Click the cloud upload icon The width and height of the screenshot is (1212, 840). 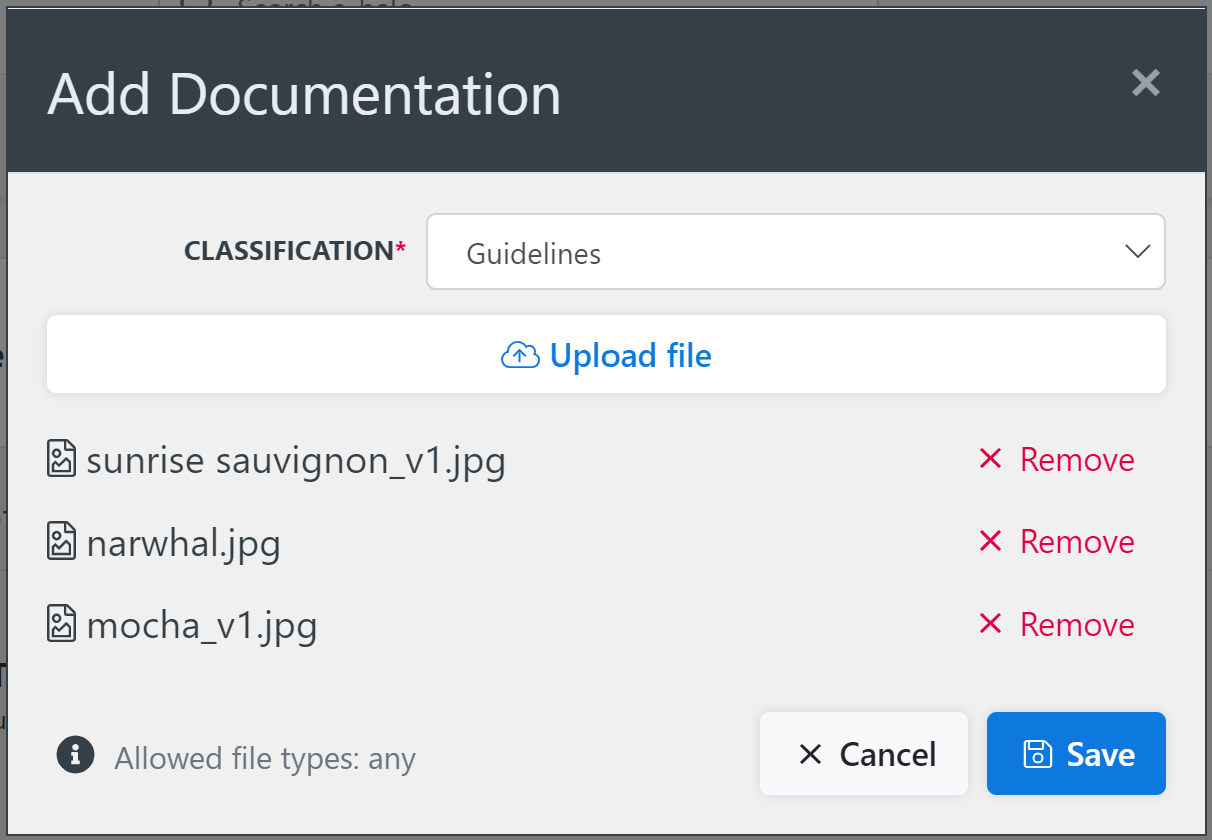(x=520, y=355)
